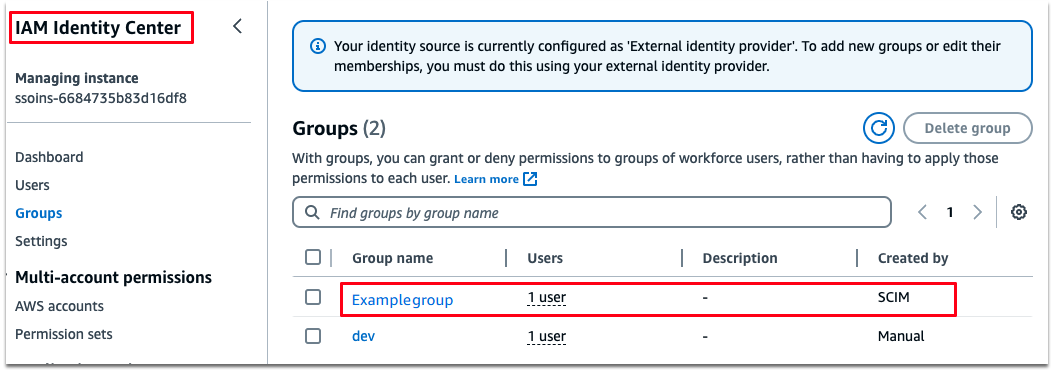The height and width of the screenshot is (372, 1057).
Task: Click 1 user in Examplegroup row
Action: click(x=547, y=297)
